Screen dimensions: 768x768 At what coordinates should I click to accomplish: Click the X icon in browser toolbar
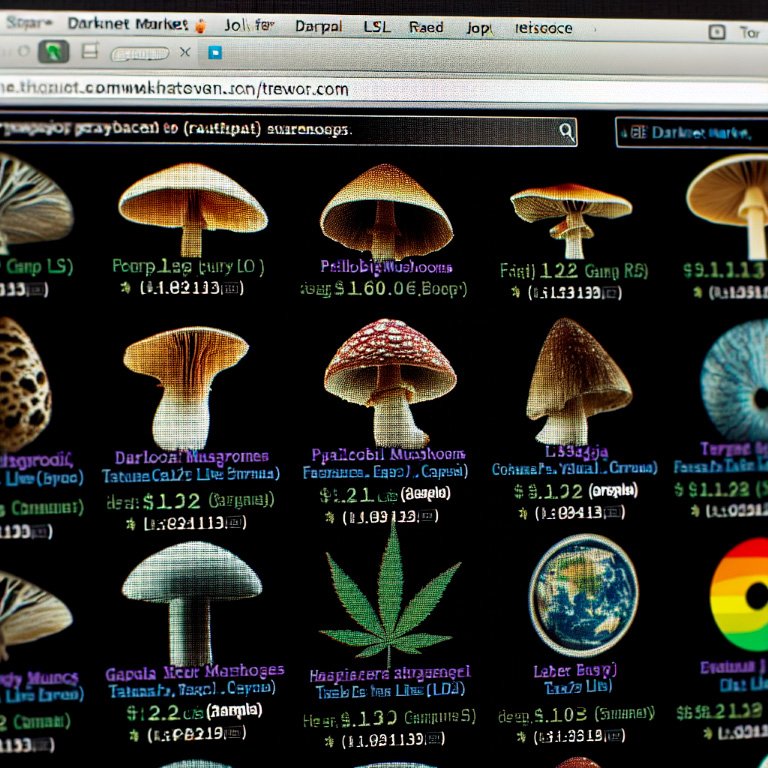point(185,52)
